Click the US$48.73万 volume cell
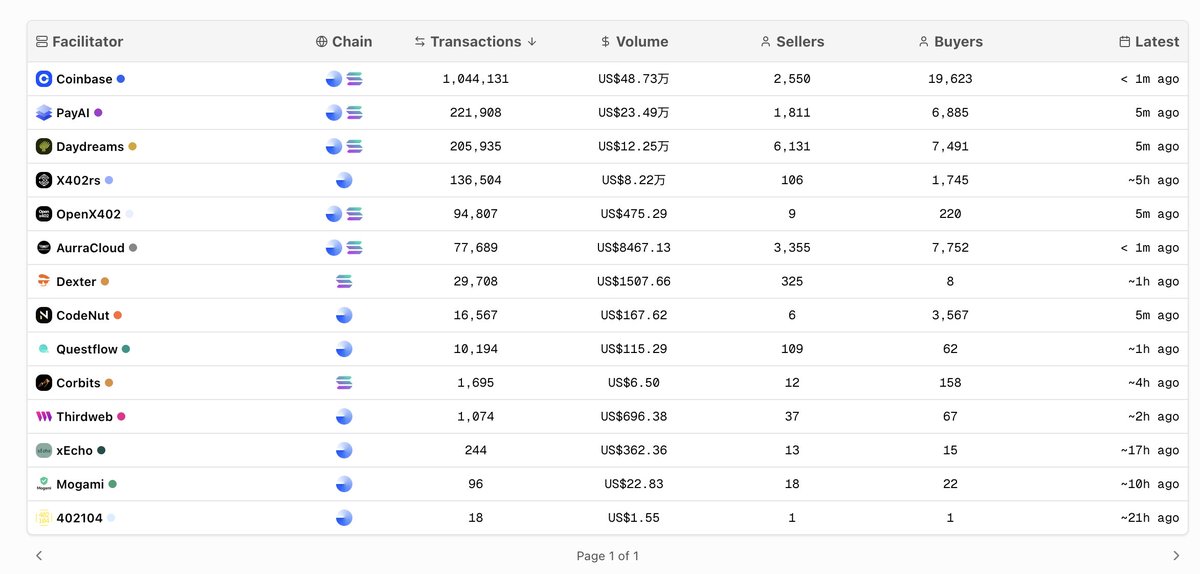Viewport: 1200px width, 574px height. click(x=634, y=79)
